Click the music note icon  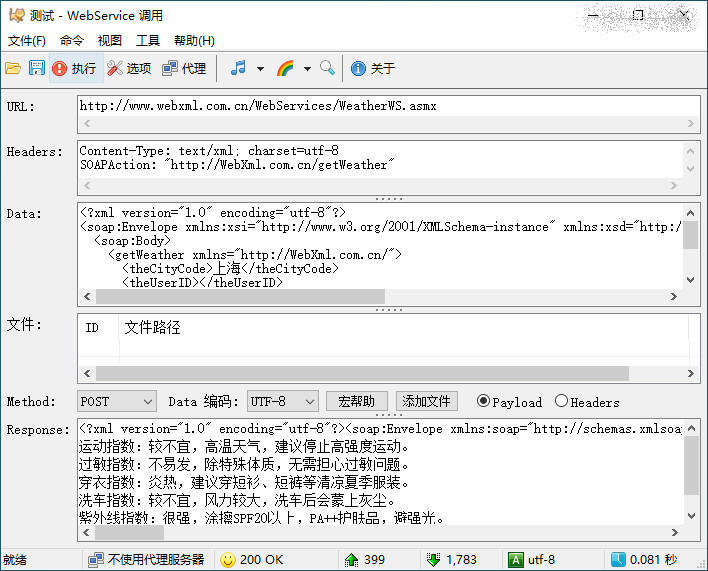(238, 68)
